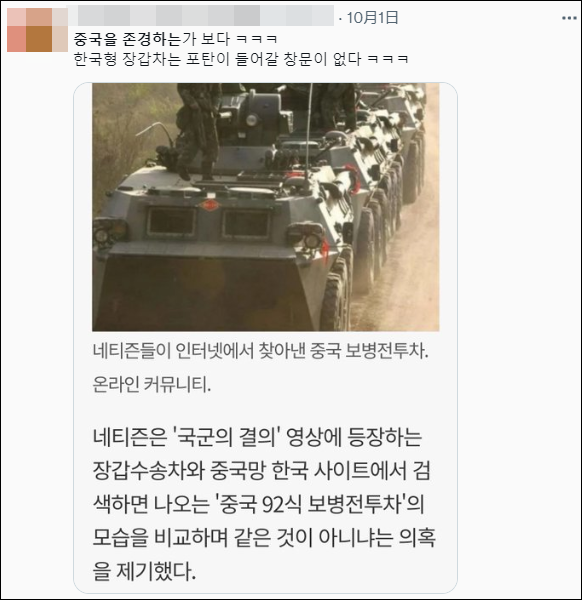Select the 온라인 커뮤니티 source caption

(152, 384)
